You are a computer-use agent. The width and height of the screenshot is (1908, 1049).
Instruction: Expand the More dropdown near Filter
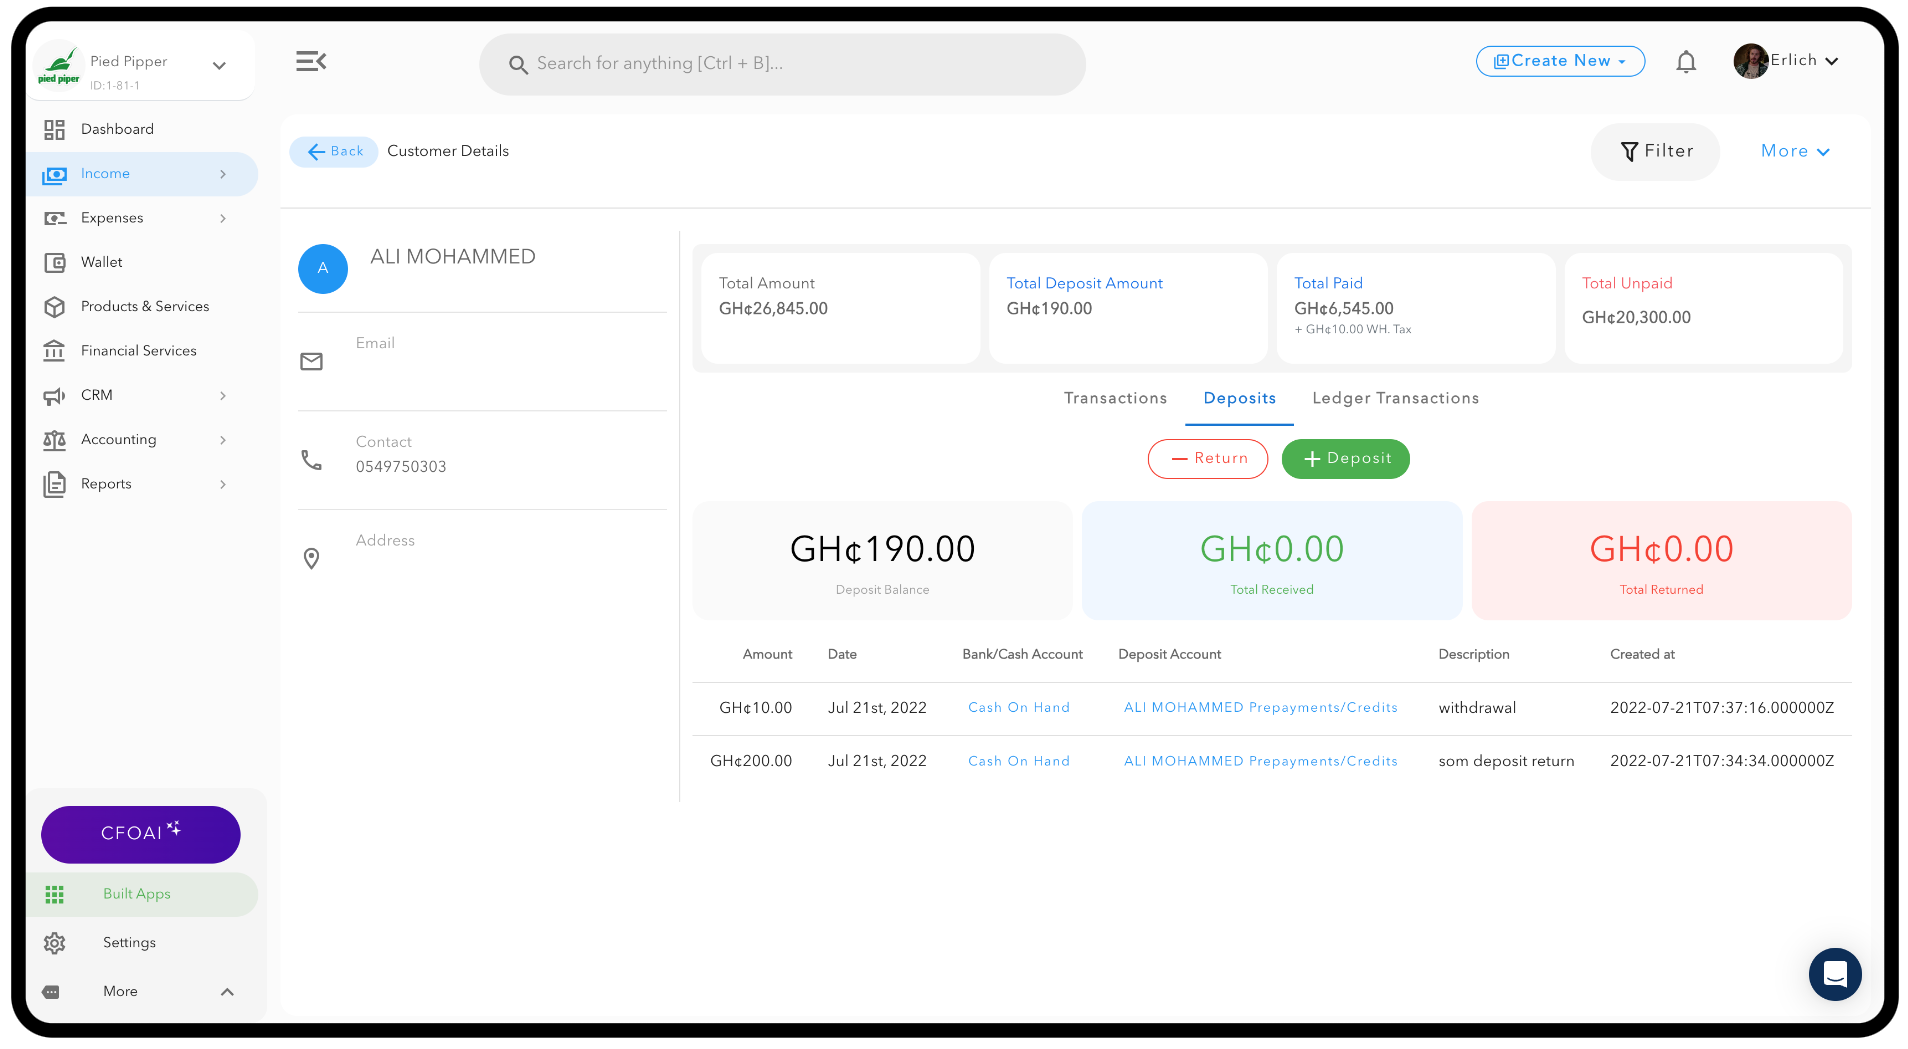coord(1795,152)
